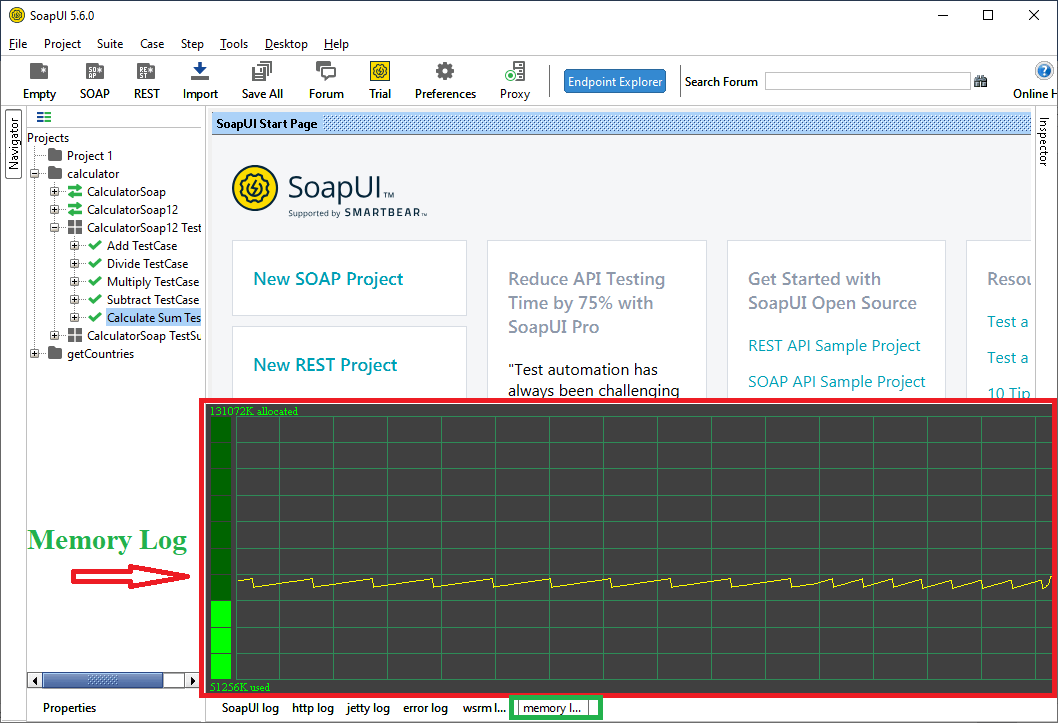This screenshot has width=1058, height=723.
Task: Switch to the jetty log tab
Action: [x=368, y=708]
